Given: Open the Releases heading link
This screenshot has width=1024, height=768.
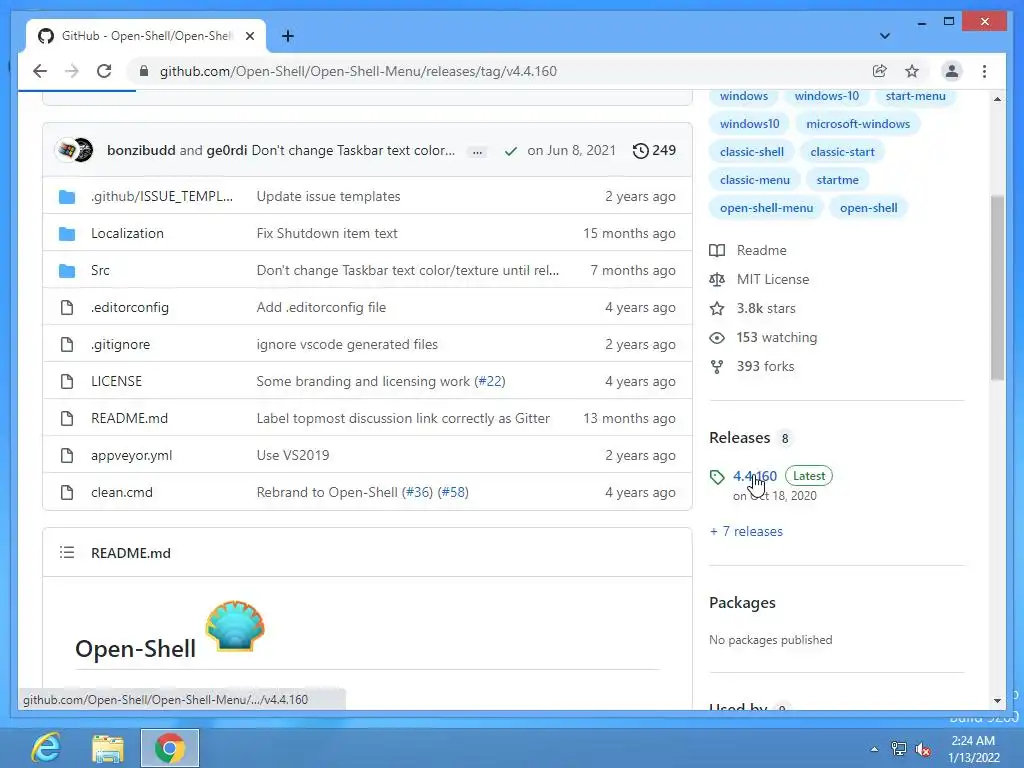Looking at the screenshot, I should click(739, 438).
